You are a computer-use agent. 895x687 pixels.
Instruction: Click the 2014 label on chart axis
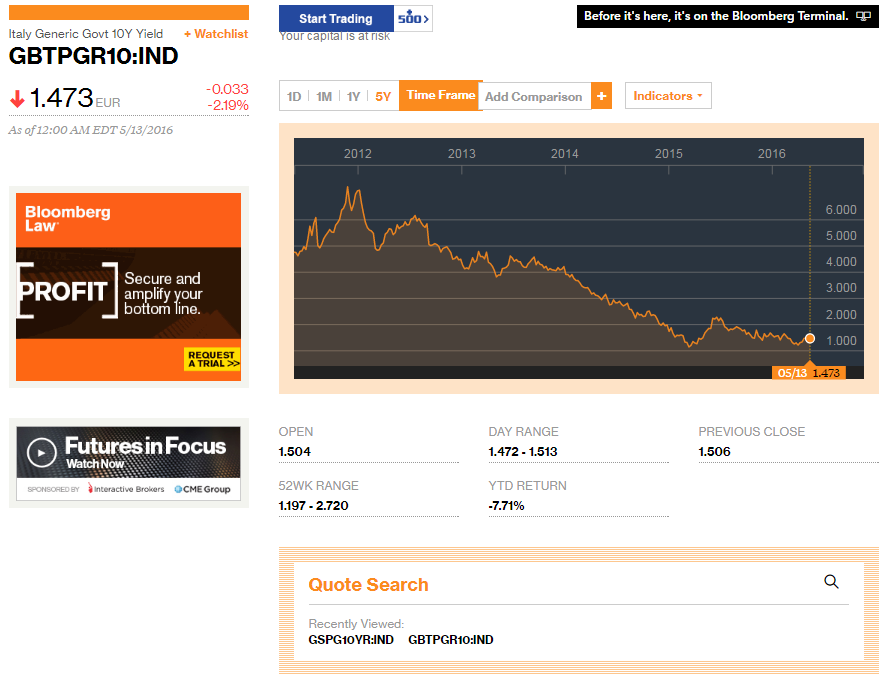point(565,153)
